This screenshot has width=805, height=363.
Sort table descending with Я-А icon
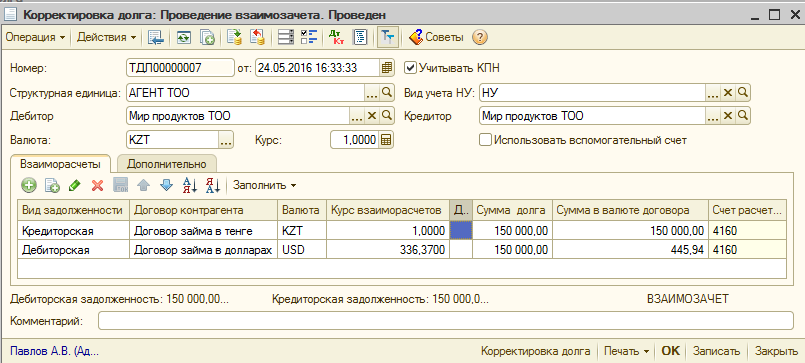pyautogui.click(x=213, y=185)
